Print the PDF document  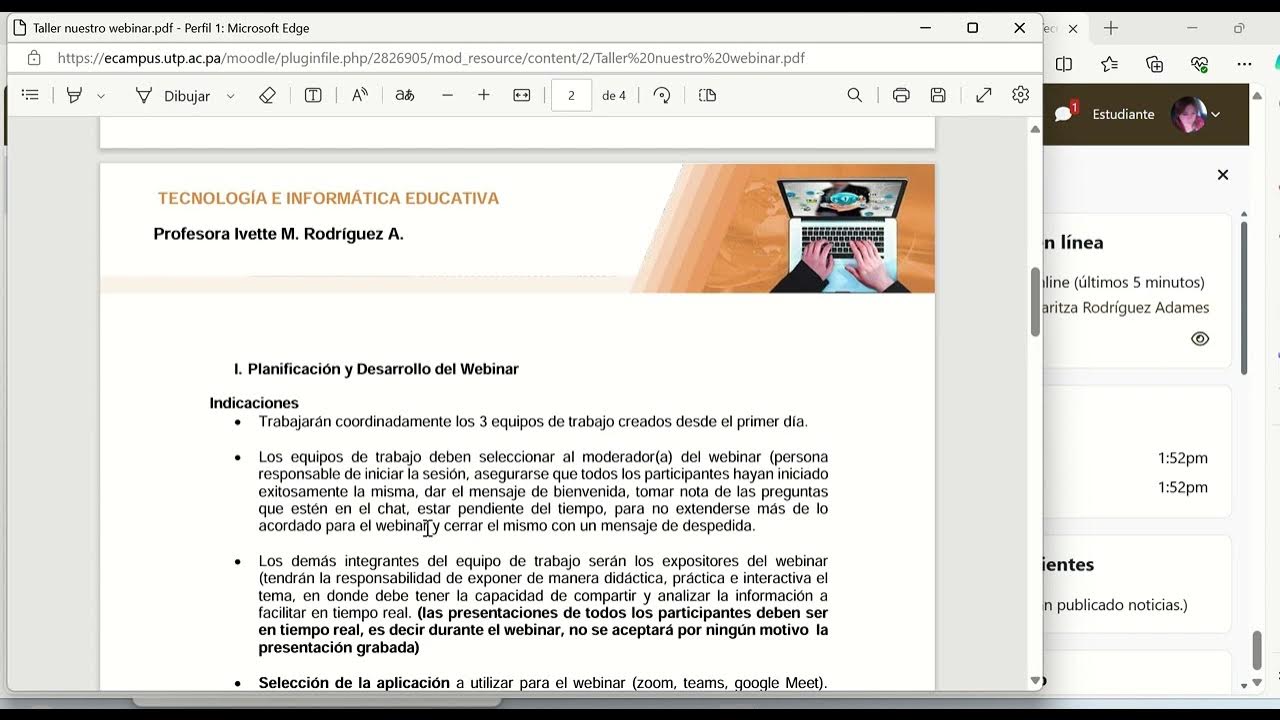[901, 95]
